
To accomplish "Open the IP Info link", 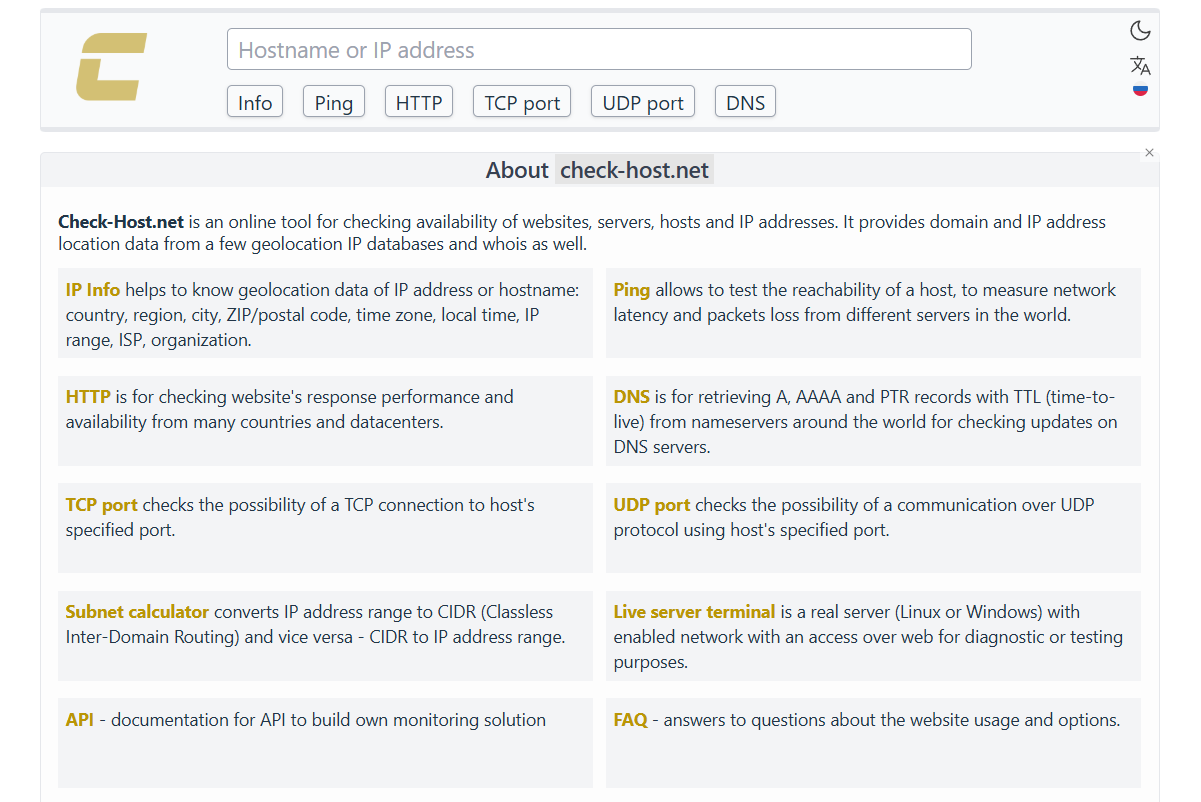I will pyautogui.click(x=93, y=290).
